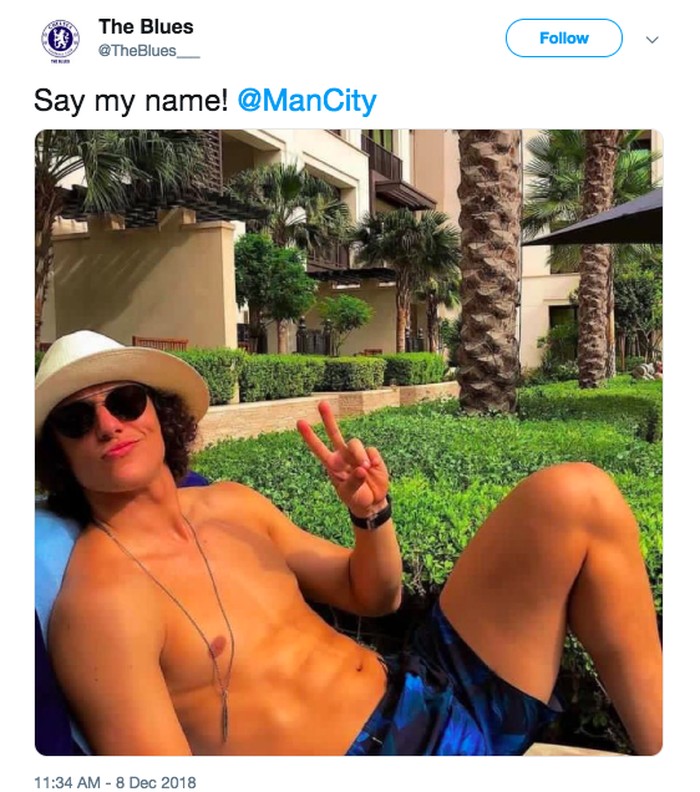Click the @TheBlues___ handle
The height and width of the screenshot is (792, 700).
pyautogui.click(x=149, y=52)
